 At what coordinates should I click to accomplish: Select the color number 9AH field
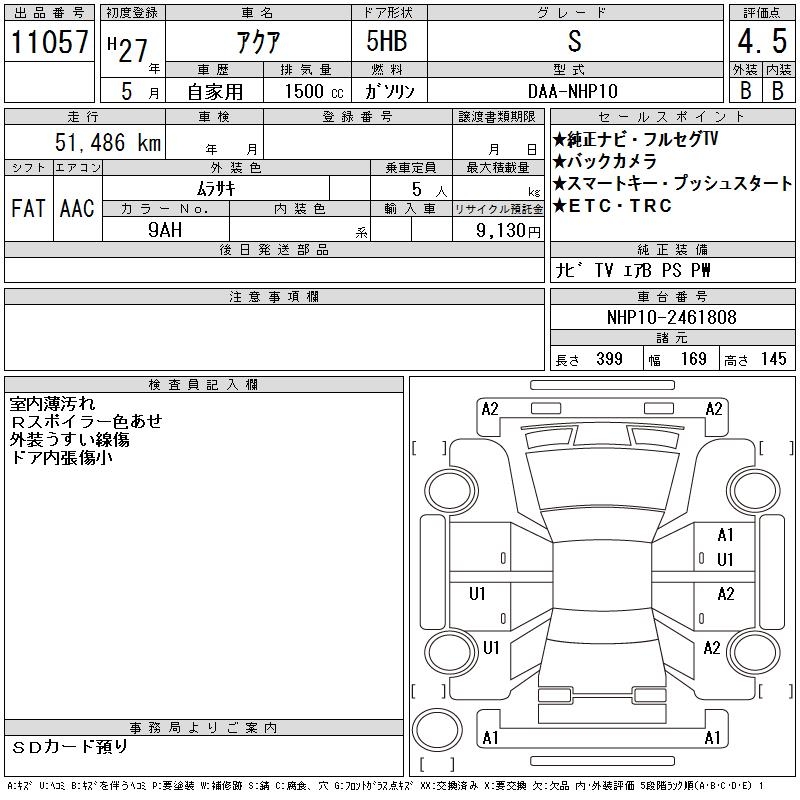(x=166, y=229)
